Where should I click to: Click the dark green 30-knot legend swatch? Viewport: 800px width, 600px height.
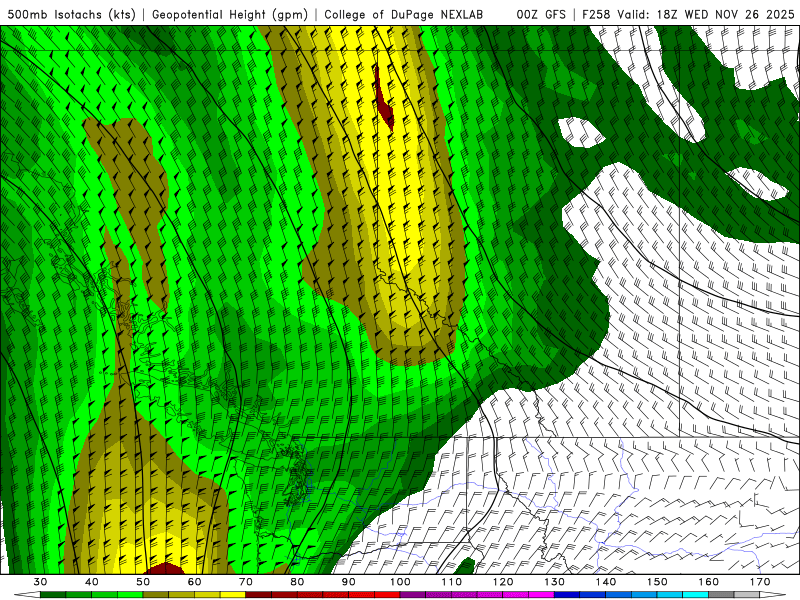[x=53, y=595]
